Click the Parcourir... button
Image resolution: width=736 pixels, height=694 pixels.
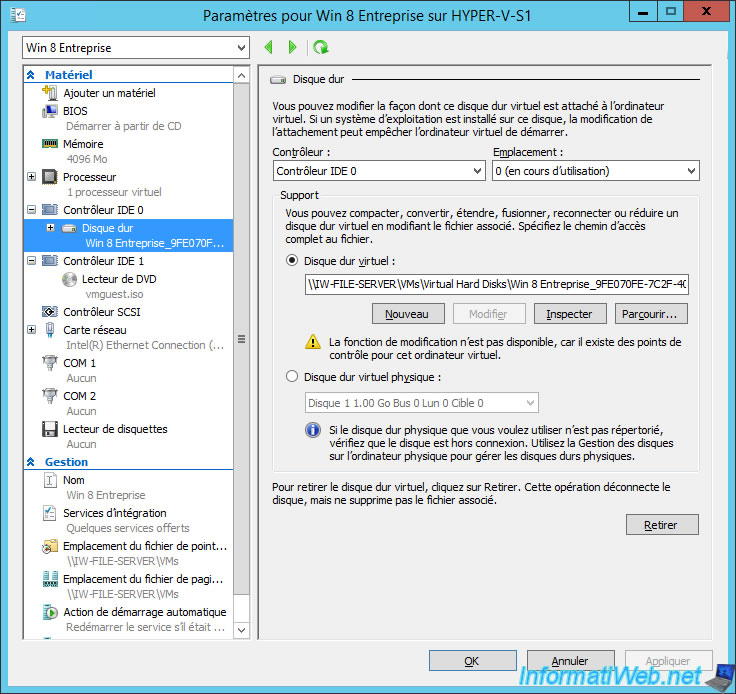click(x=651, y=313)
